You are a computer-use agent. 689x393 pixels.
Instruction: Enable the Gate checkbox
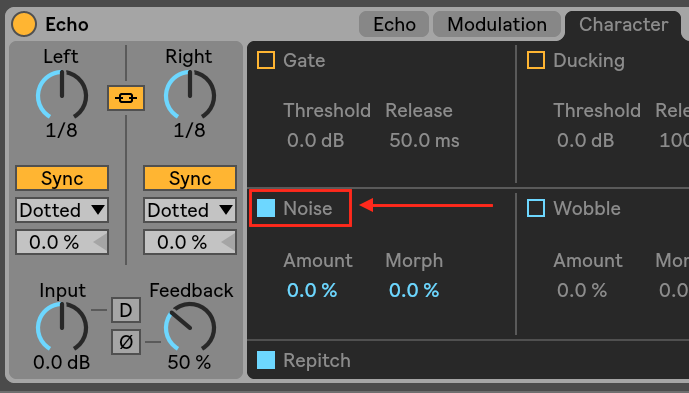pos(266,60)
